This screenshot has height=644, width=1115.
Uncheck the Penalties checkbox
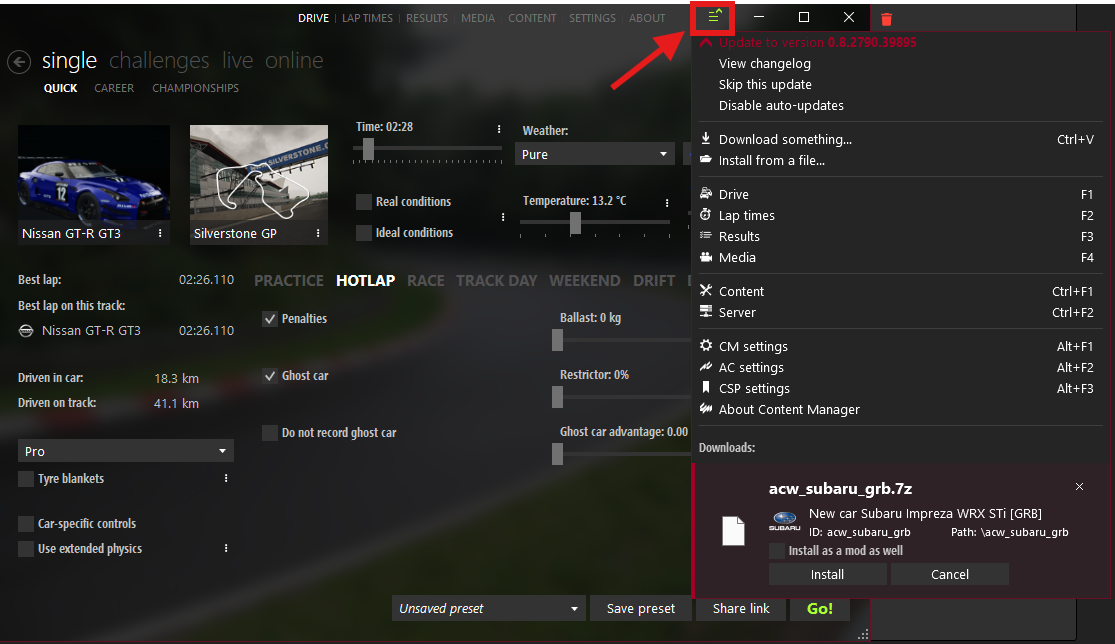[270, 319]
